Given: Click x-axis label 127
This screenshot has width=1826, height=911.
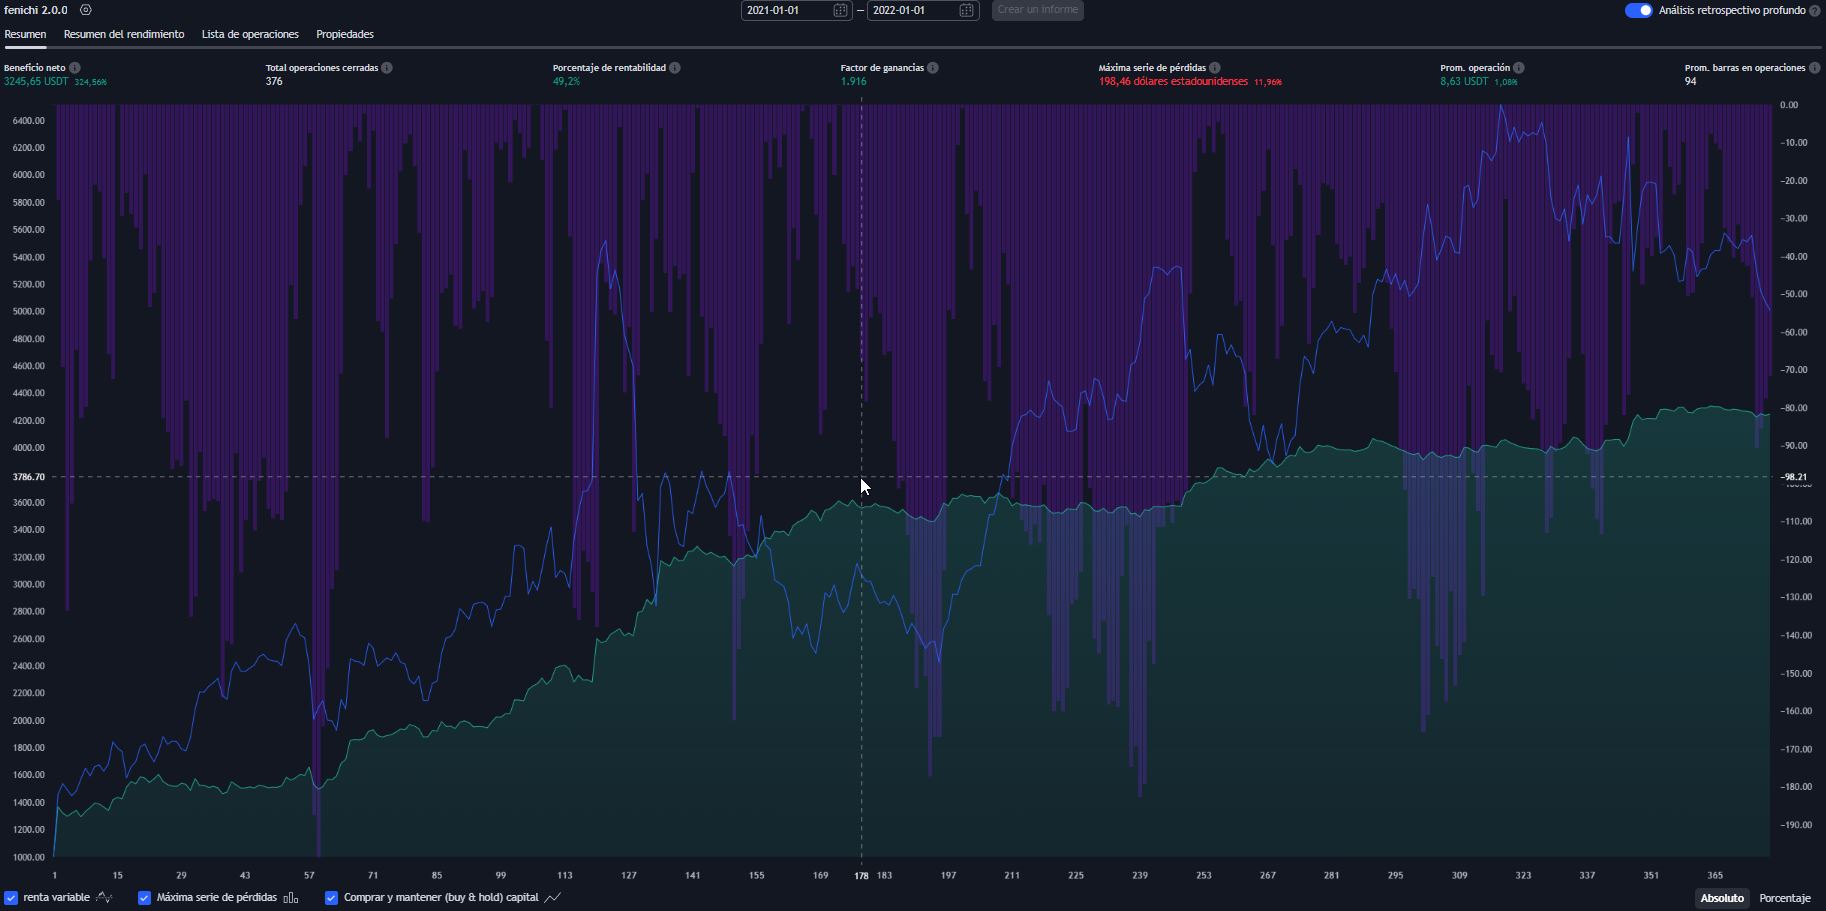Looking at the screenshot, I should 628,876.
